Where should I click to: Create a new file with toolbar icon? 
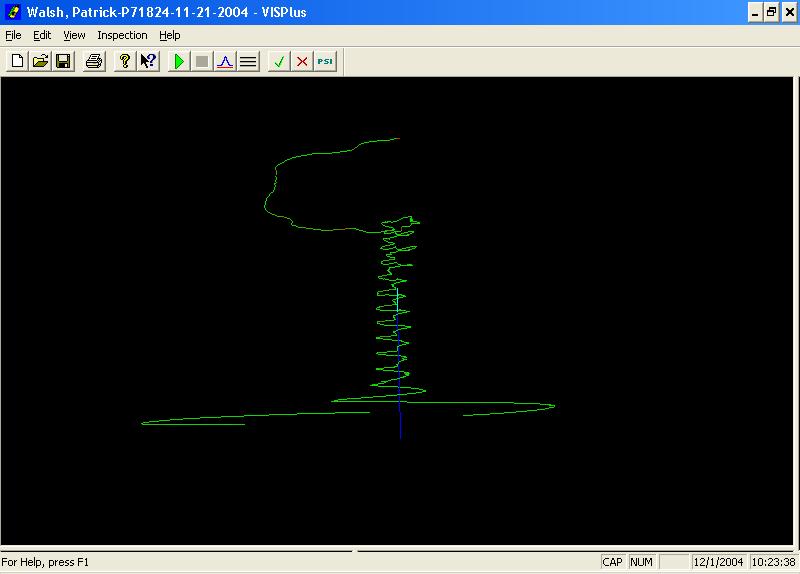pos(17,61)
